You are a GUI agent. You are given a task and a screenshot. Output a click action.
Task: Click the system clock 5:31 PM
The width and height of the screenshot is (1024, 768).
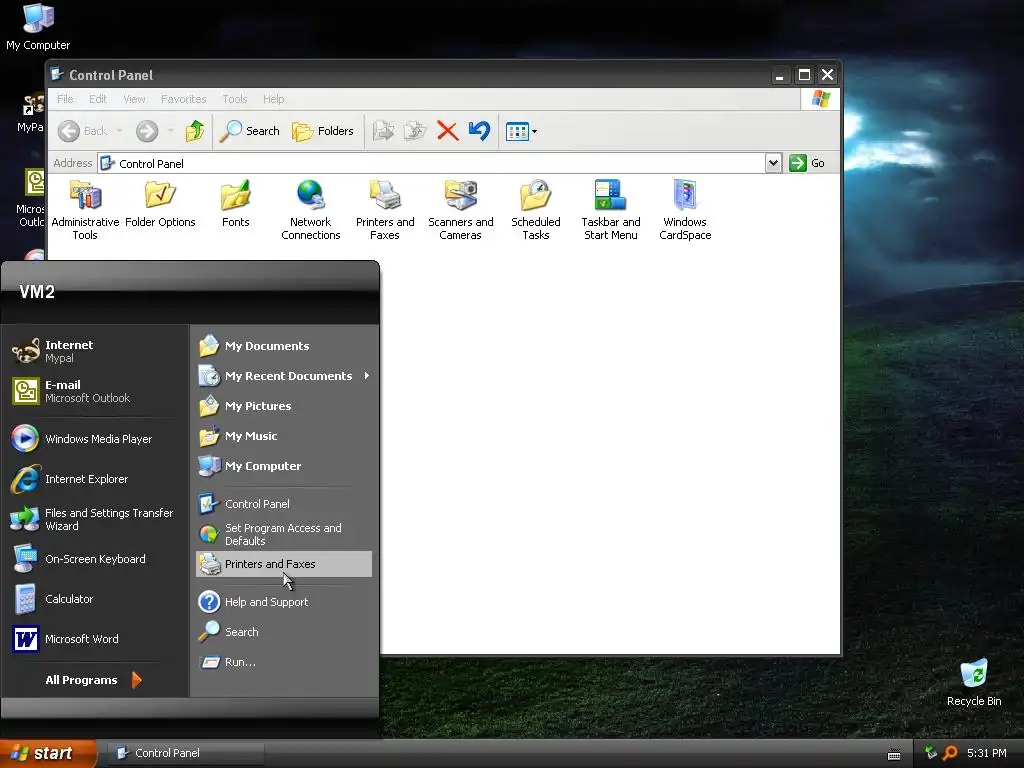(x=987, y=753)
